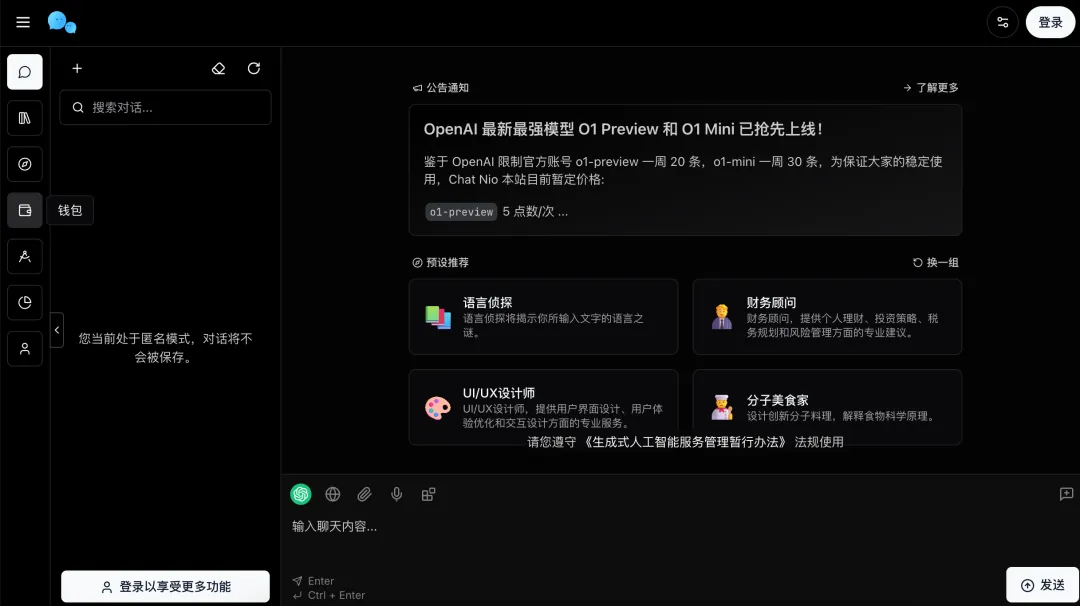The width and height of the screenshot is (1080, 606).
Task: Open the hamburger menu top left
Action: point(23,21)
